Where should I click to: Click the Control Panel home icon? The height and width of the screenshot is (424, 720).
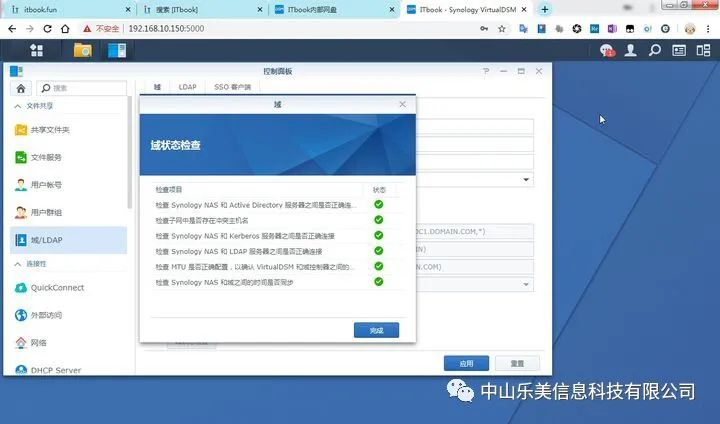point(21,88)
